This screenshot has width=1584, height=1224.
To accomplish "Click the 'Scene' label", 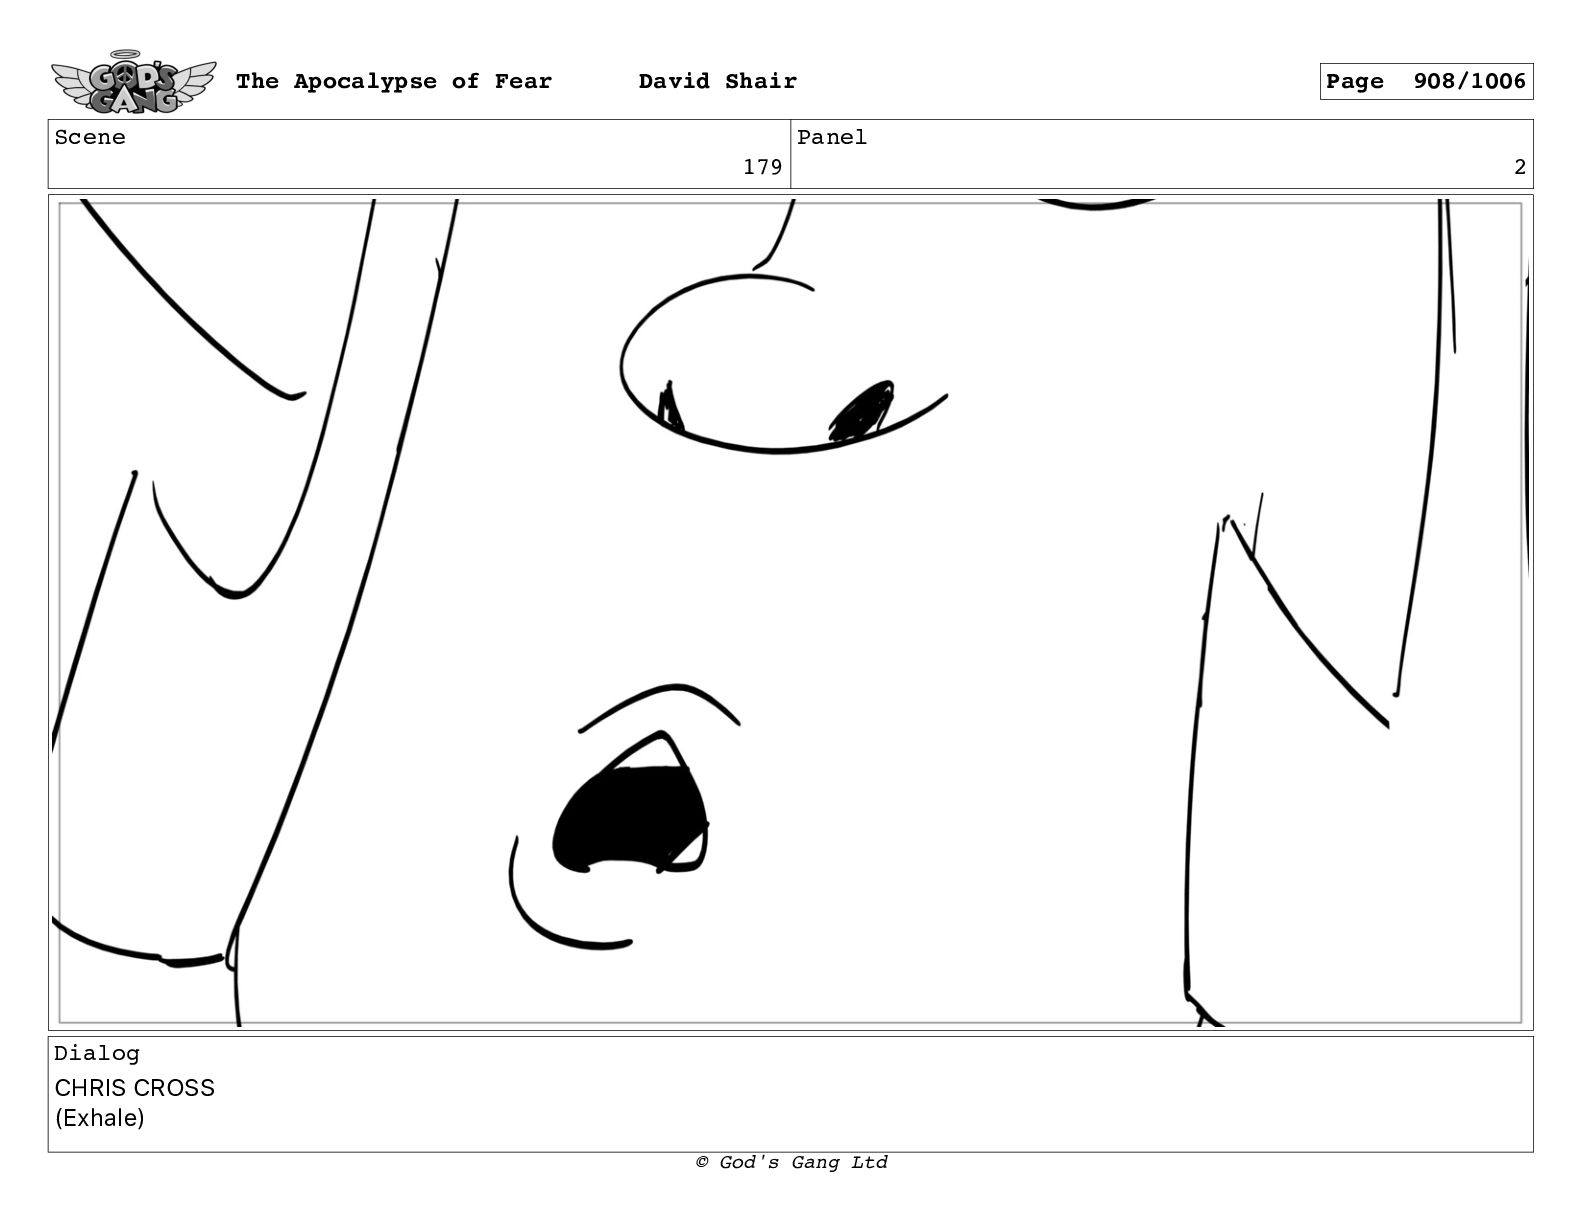I will [x=90, y=137].
